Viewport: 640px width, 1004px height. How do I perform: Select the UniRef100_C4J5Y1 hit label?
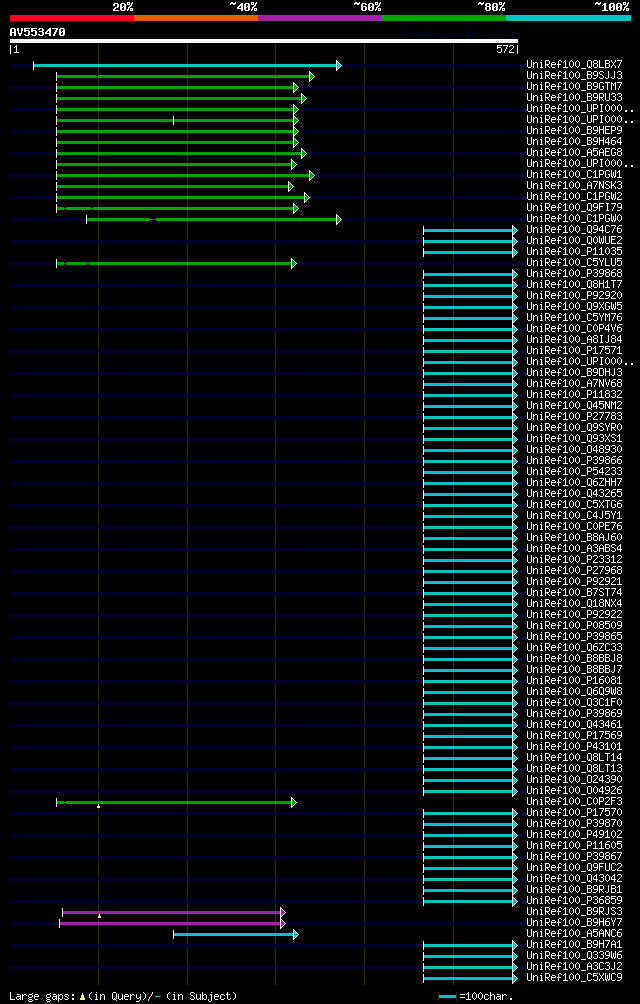pos(574,515)
